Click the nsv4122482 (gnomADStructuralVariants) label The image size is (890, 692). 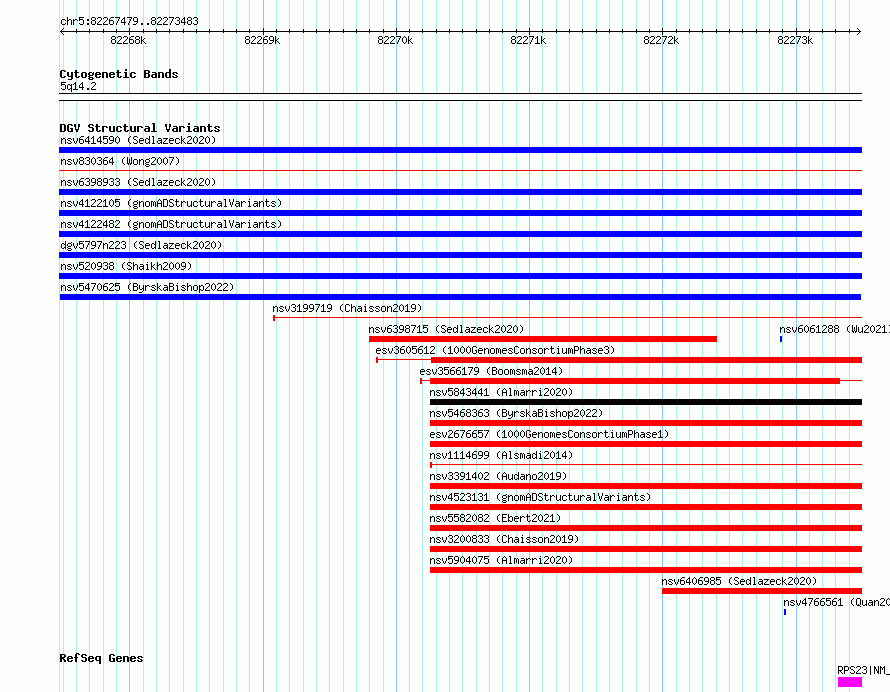click(171, 224)
